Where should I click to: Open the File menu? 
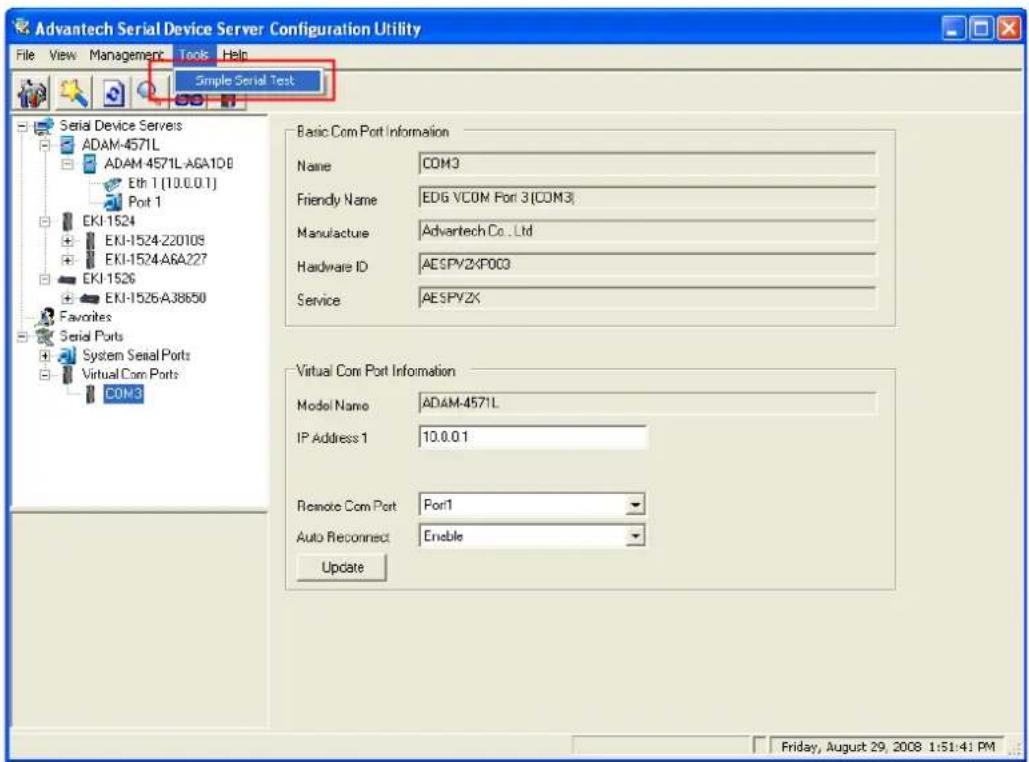(25, 55)
